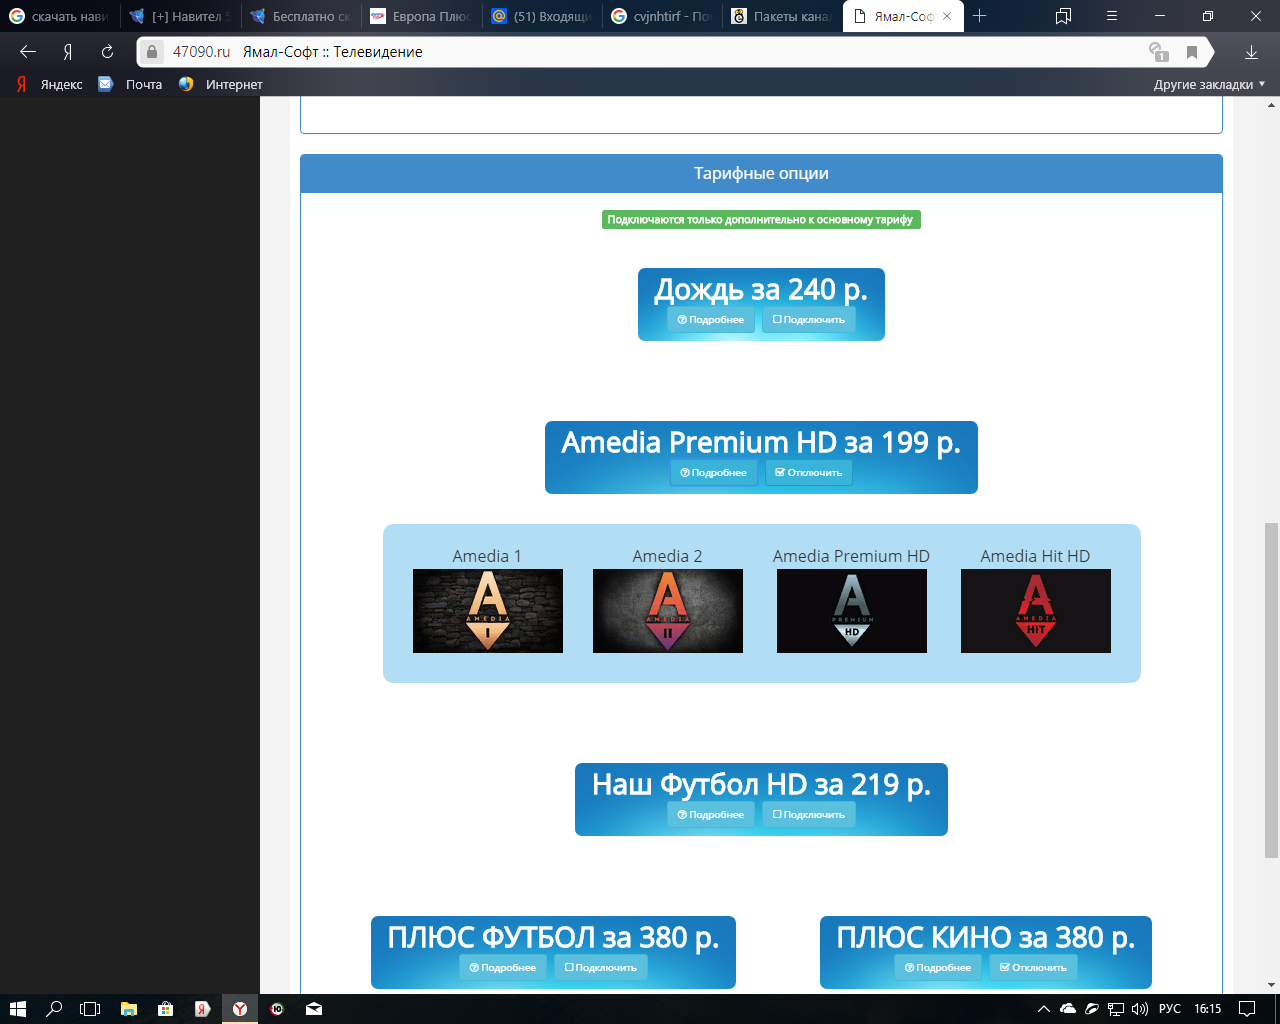
Task: Click the 'Наш Футбол HD за 219 р.' title
Action: point(761,785)
